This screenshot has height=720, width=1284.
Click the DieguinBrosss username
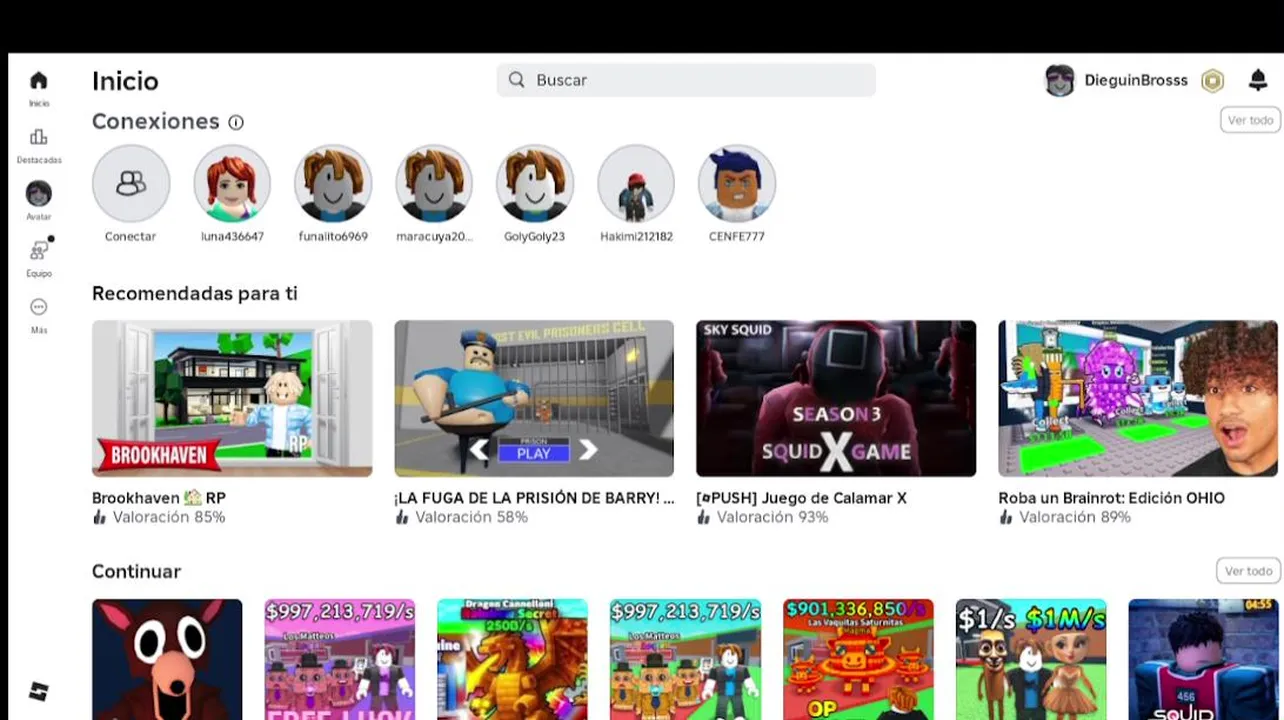(x=1136, y=80)
